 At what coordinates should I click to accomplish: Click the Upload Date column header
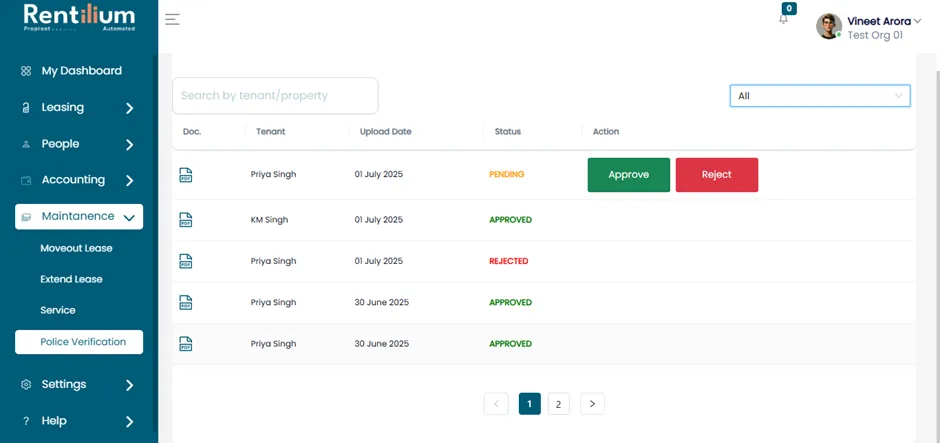tap(385, 132)
